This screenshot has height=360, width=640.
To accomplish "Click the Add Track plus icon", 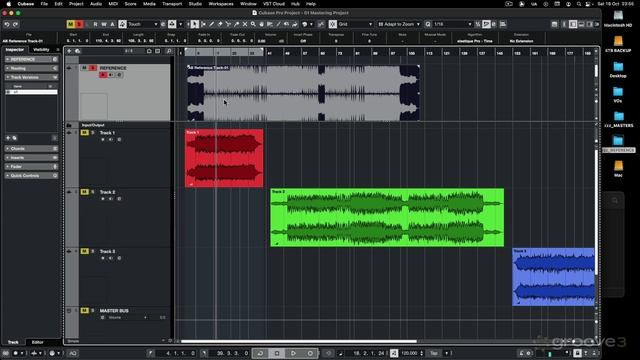I will tap(69, 51).
